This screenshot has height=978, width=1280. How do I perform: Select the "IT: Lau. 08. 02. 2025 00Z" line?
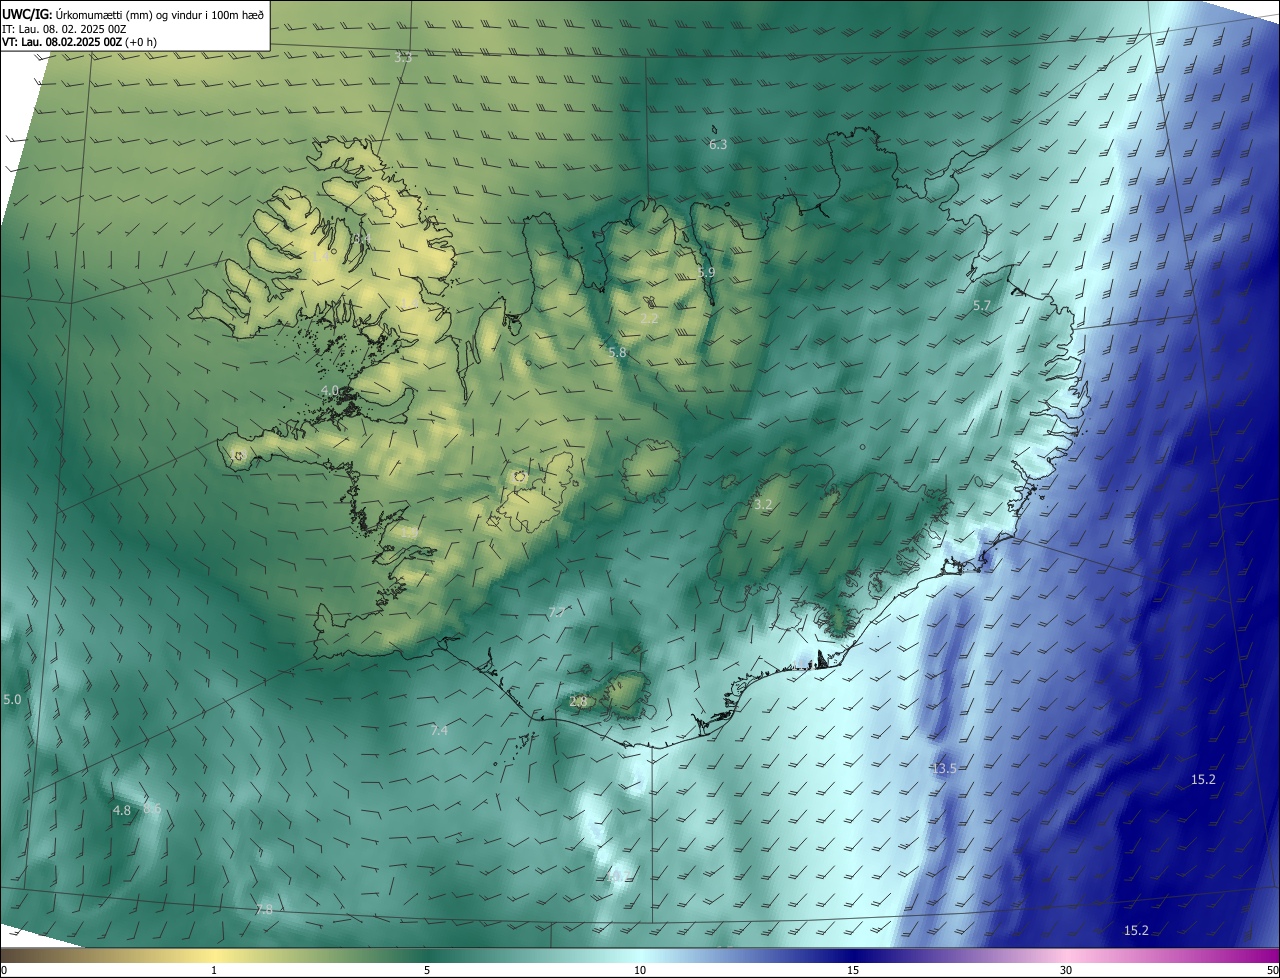point(64,29)
